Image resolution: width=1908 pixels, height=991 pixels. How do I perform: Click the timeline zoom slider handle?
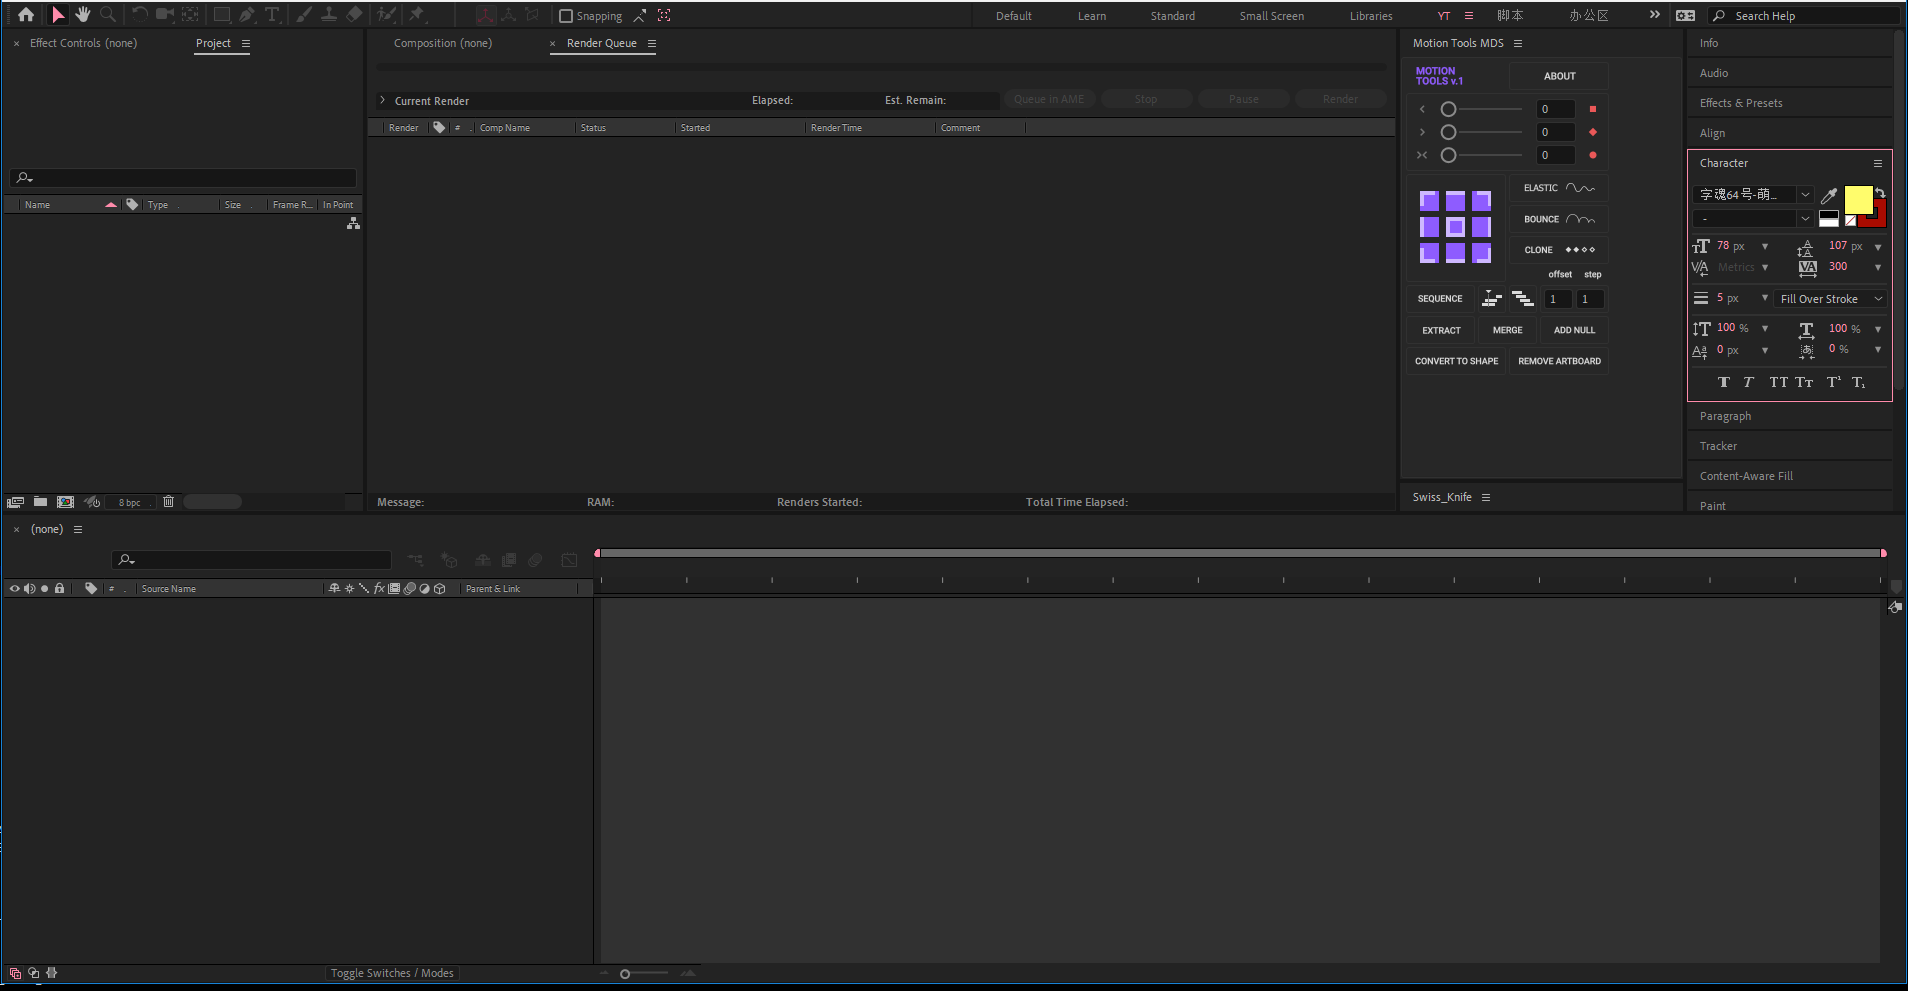[x=625, y=974]
